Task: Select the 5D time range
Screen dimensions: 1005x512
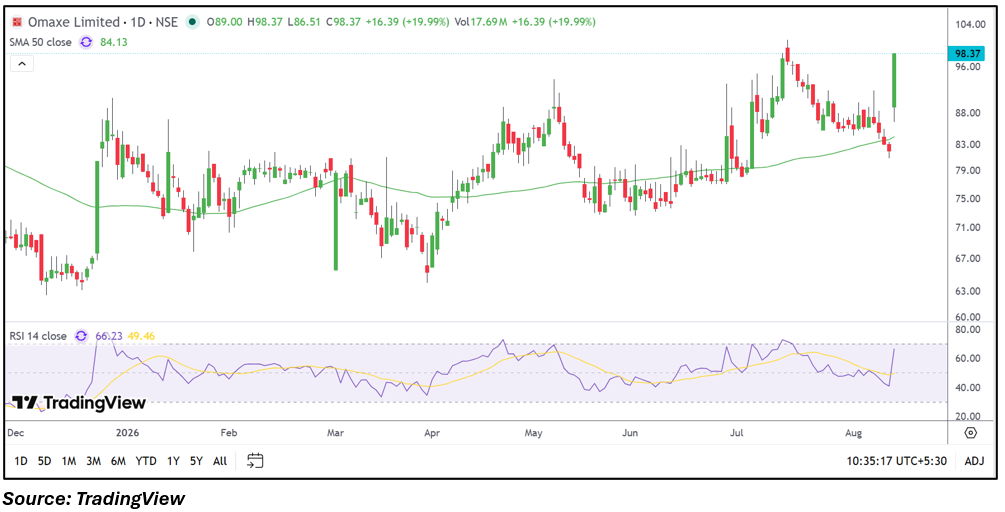Action: tap(44, 461)
